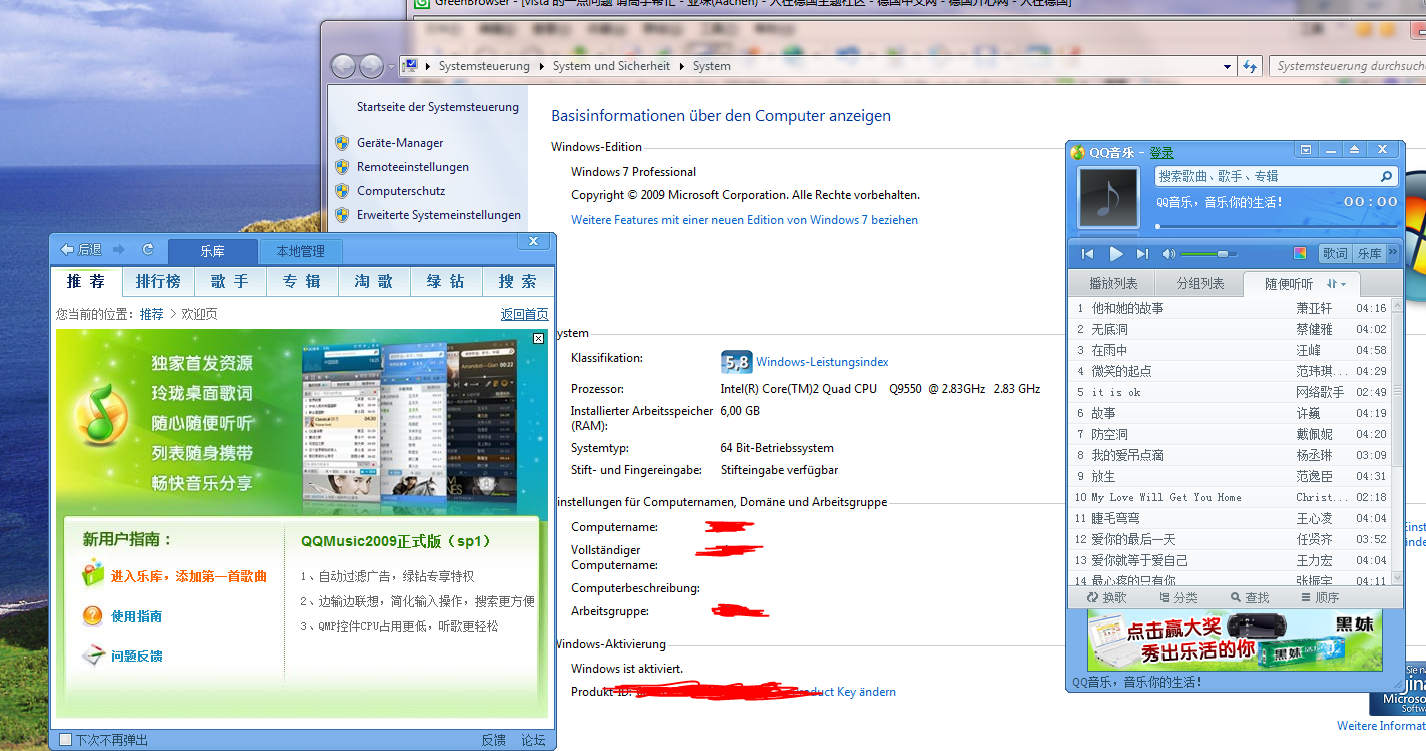Open the 淘 歌 section tab
The image size is (1426, 751).
374,282
